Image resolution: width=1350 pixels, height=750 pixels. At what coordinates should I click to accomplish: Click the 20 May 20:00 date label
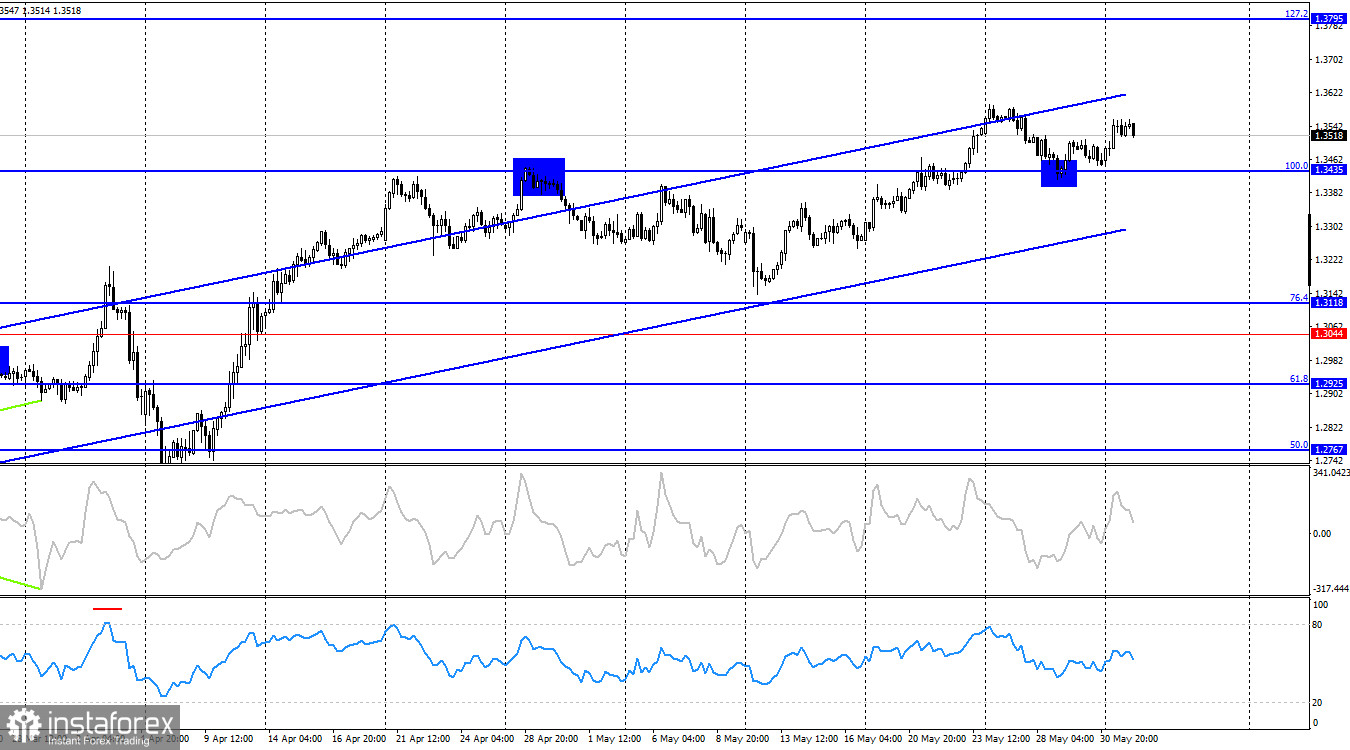(938, 740)
